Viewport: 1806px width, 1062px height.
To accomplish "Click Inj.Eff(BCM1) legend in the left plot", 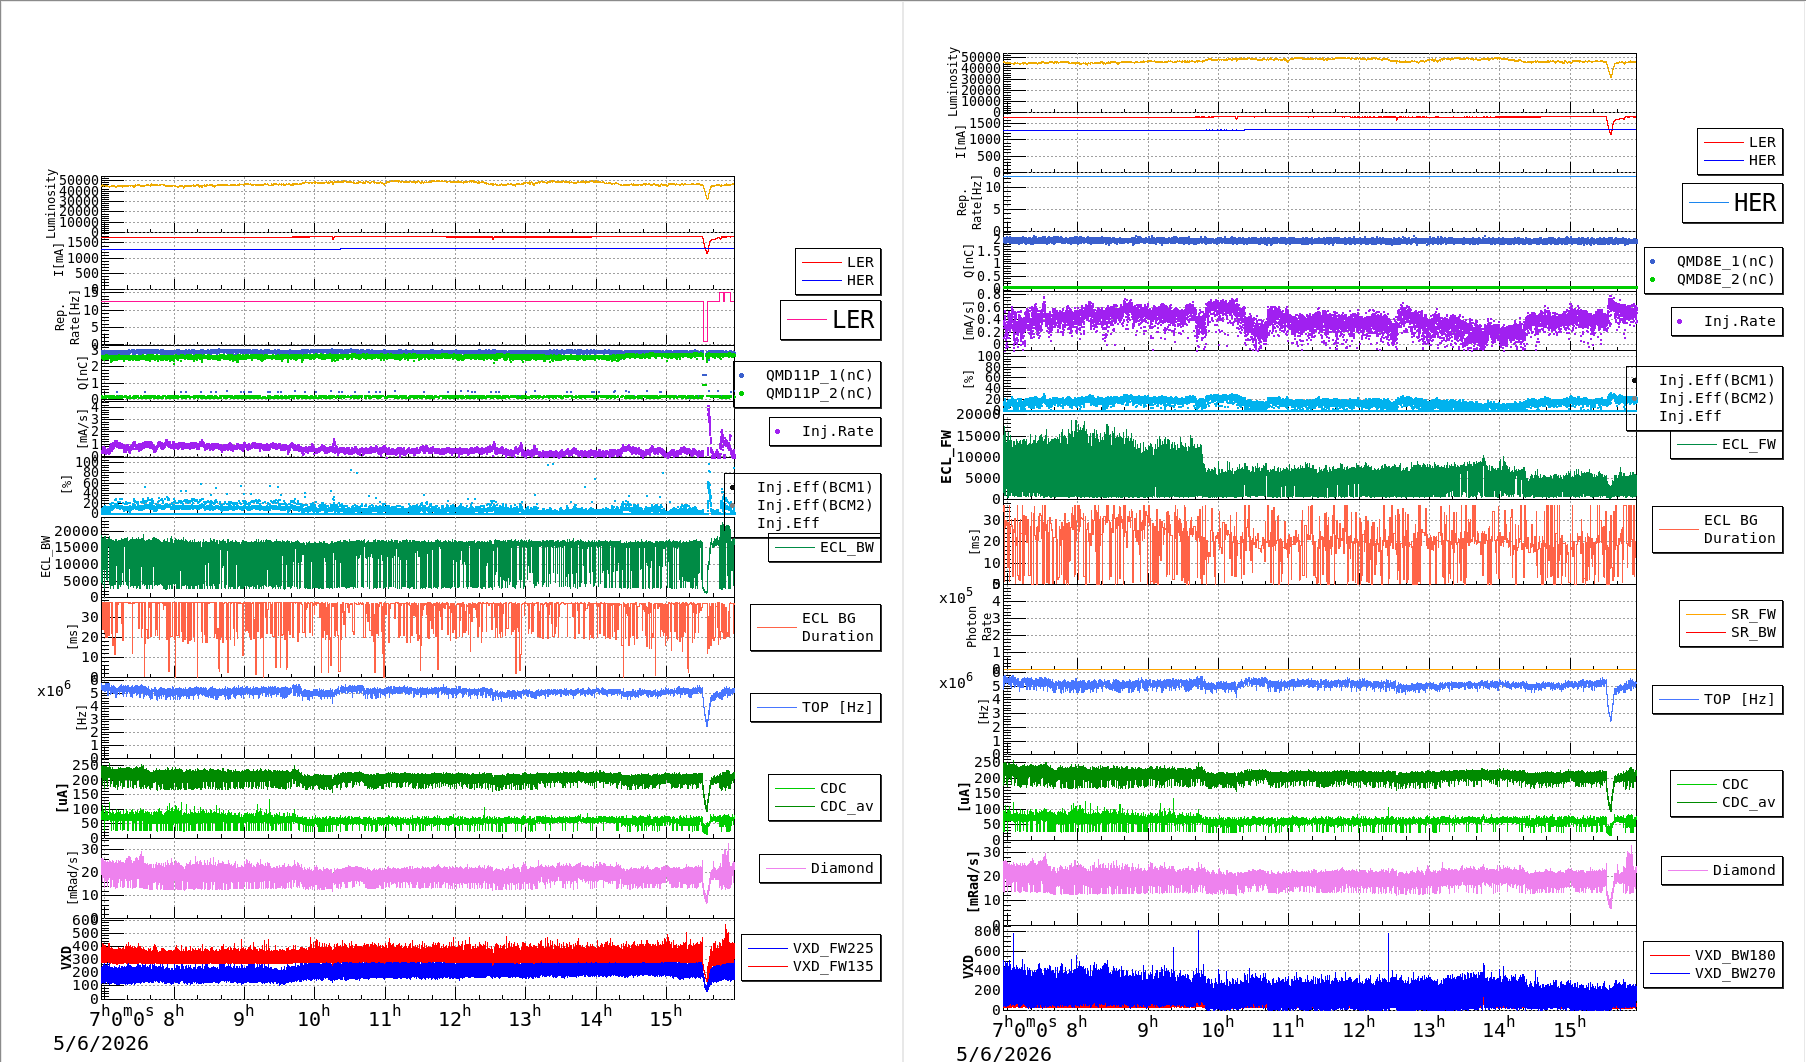I will 814,487.
